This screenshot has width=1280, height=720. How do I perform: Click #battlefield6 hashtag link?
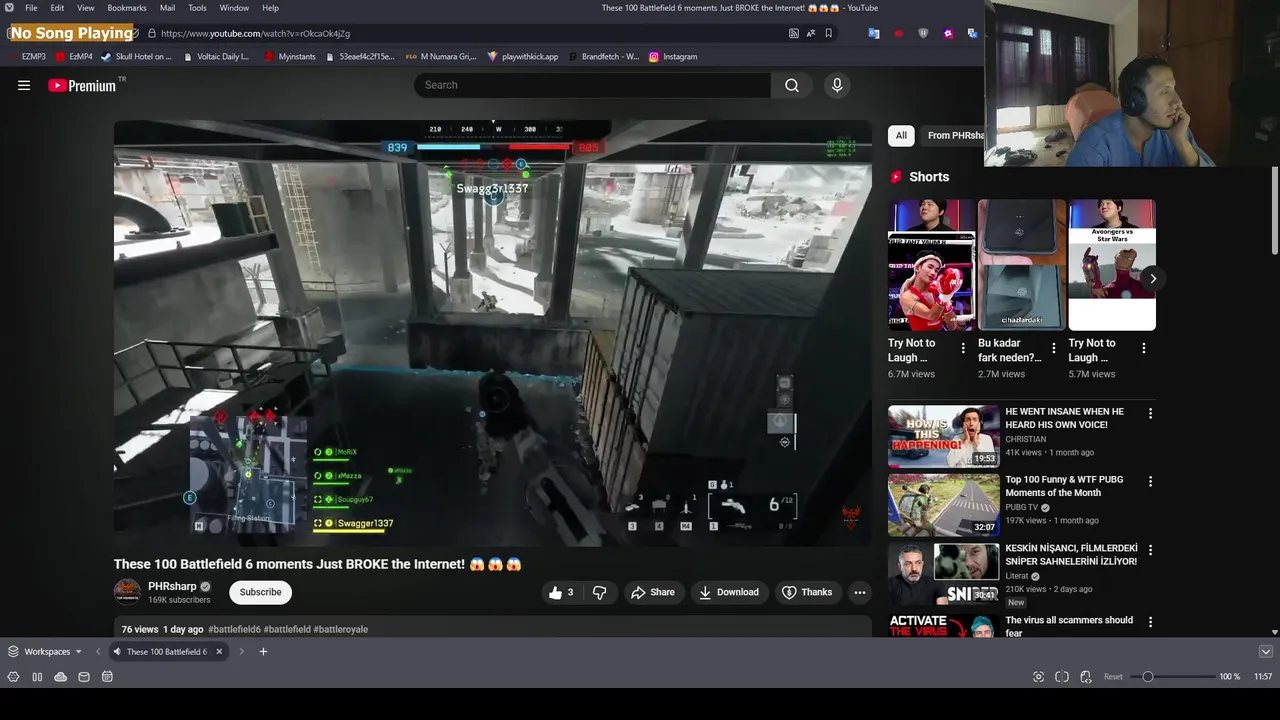[234, 629]
